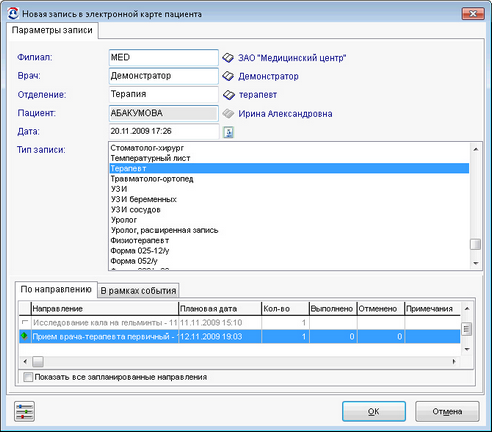Click the Отделение field containing Терапия
This screenshot has width=492, height=432.
[163, 94]
